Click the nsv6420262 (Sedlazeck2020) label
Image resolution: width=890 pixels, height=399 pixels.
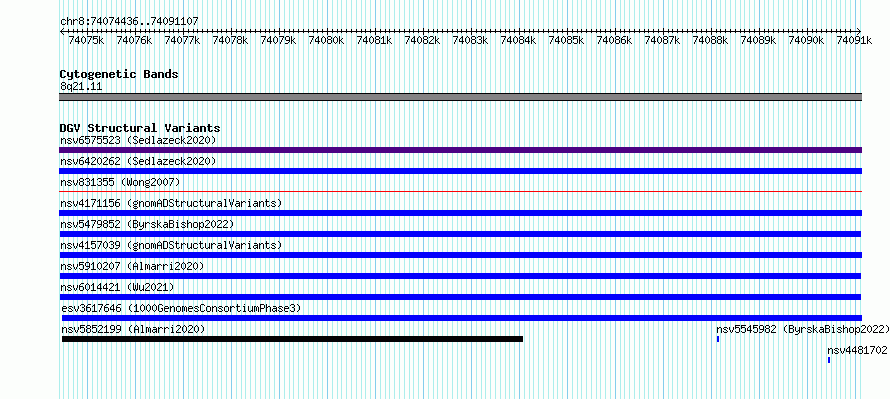(138, 161)
